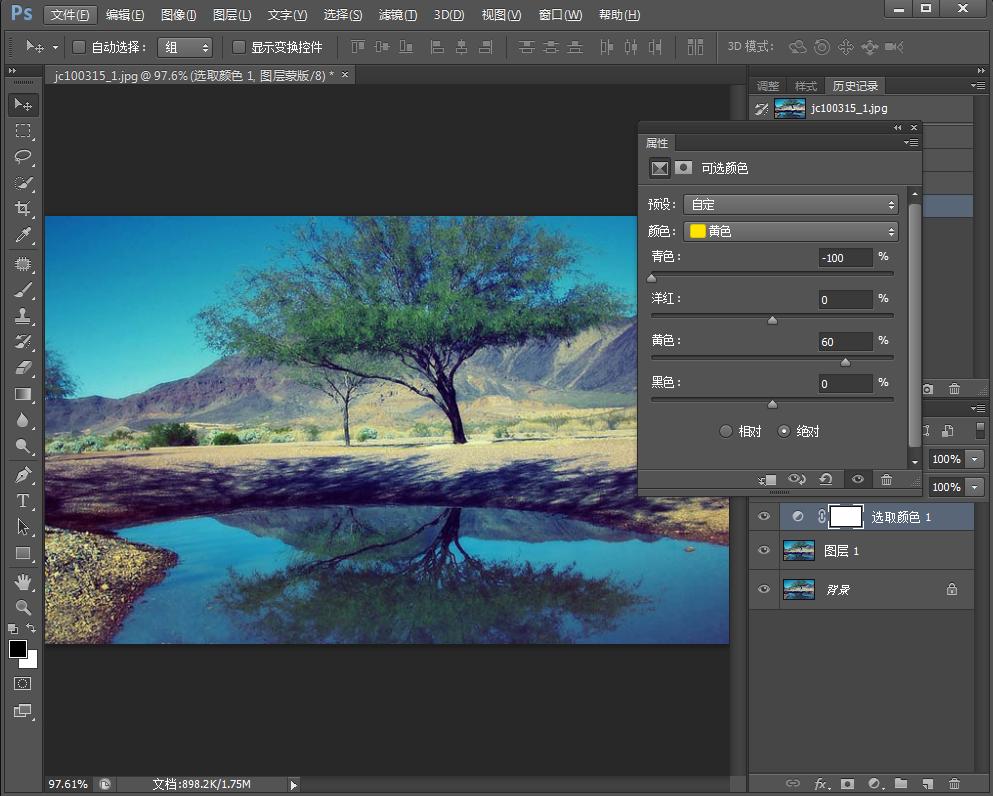Select the Zoom tool
Image resolution: width=993 pixels, height=796 pixels.
point(23,607)
